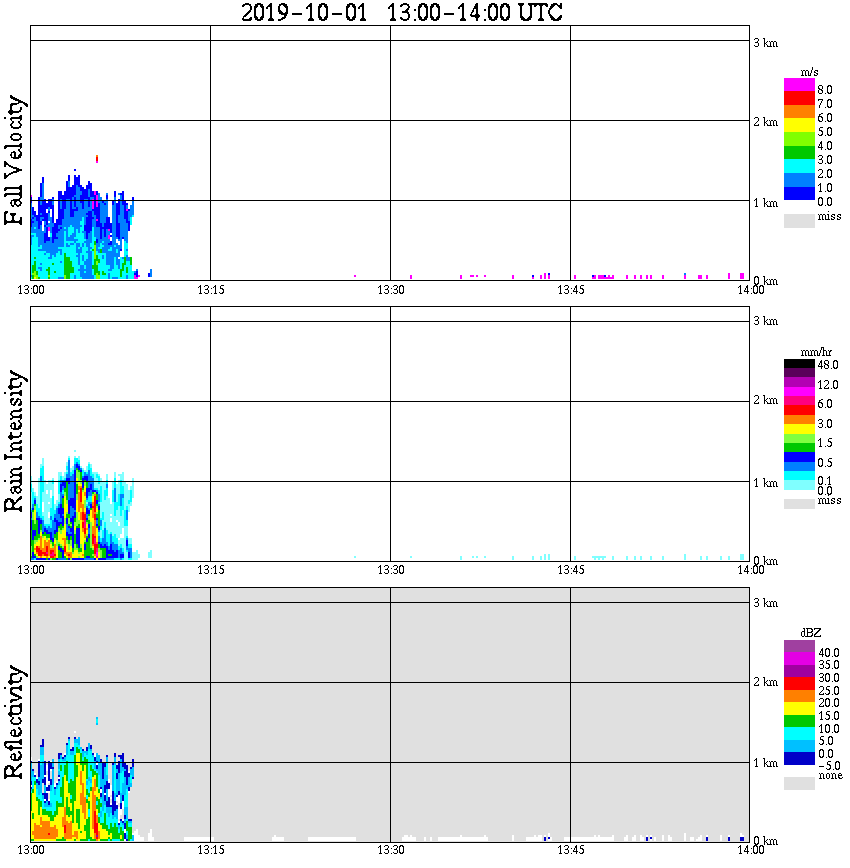The height and width of the screenshot is (868, 850).
Task: Click the top 40.0 swatch in the dBZ legend
Action: [x=799, y=647]
